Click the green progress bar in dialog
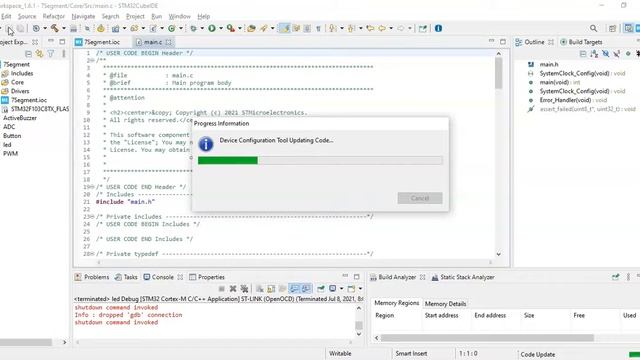Viewport: 640px width, 360px height. (228, 160)
